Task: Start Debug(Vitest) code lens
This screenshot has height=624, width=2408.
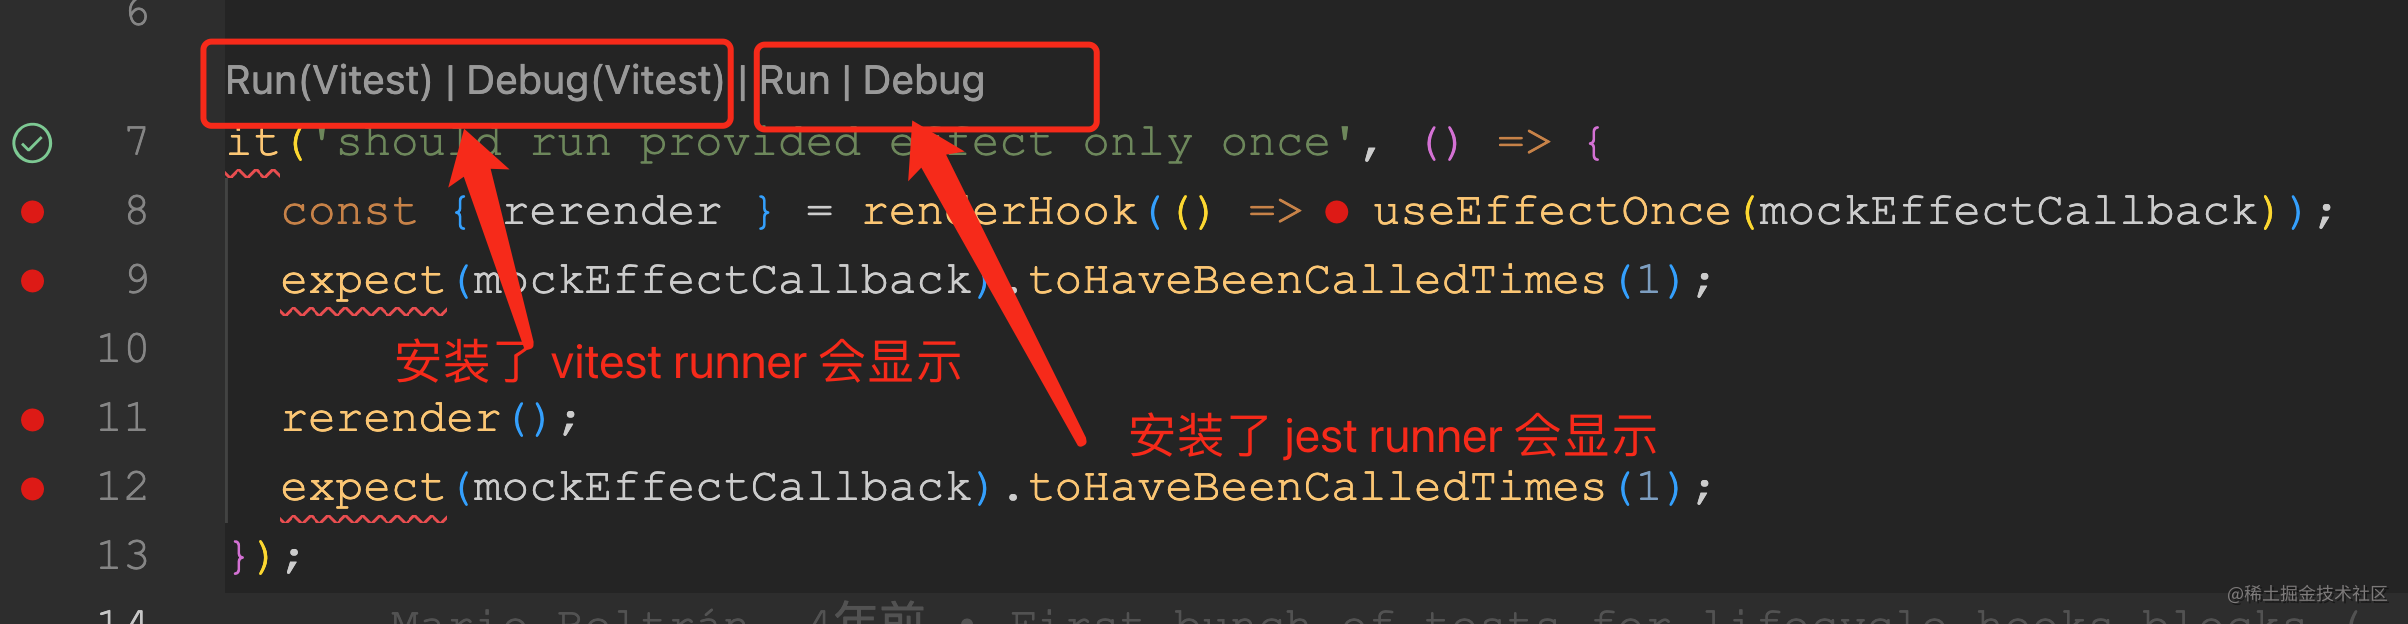Action: point(595,81)
